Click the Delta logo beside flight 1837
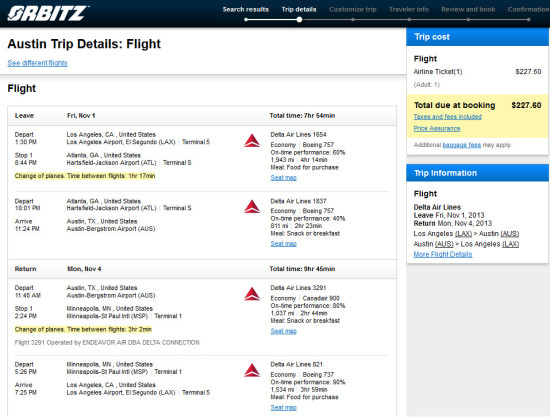Screen dimensions: 550x417 pyautogui.click(x=252, y=207)
